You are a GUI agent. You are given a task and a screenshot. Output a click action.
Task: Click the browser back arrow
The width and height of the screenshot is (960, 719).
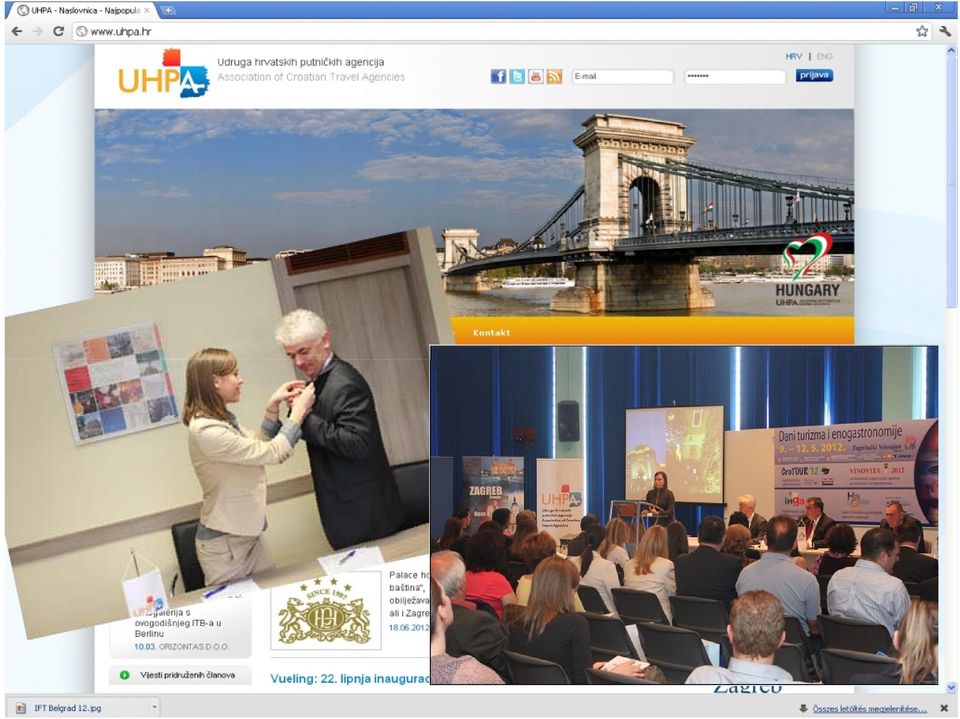(x=17, y=31)
